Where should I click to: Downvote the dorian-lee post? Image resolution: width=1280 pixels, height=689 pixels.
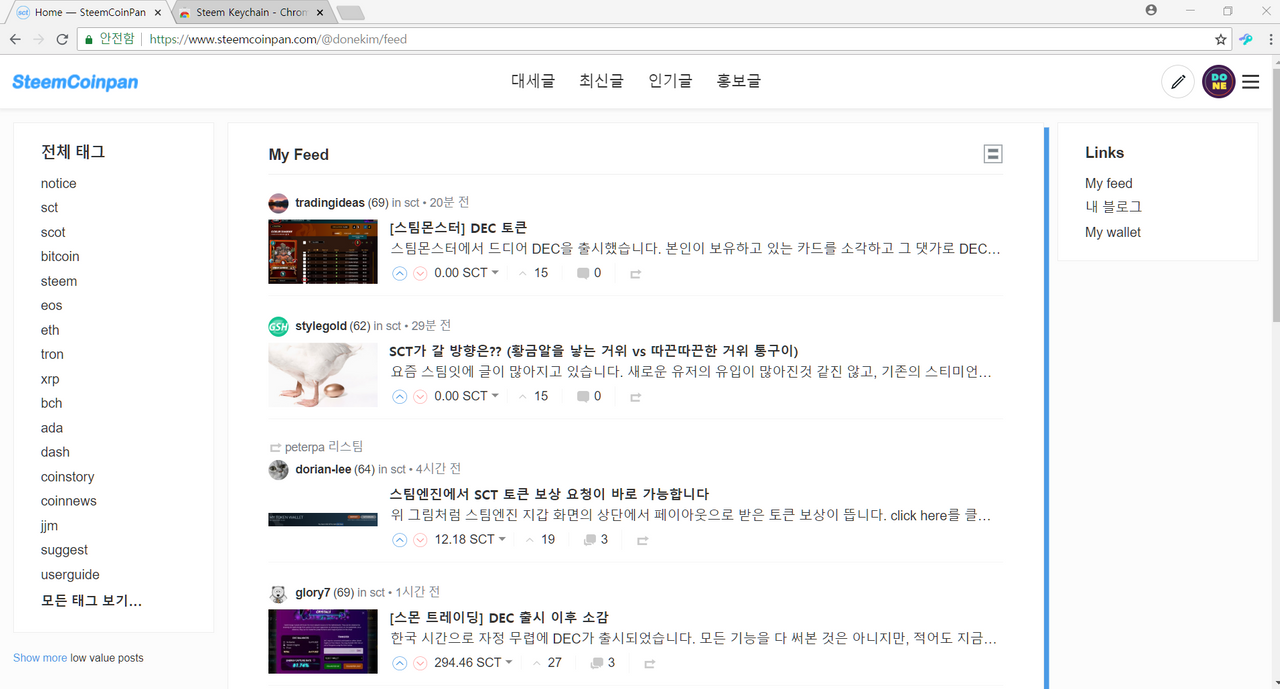420,540
